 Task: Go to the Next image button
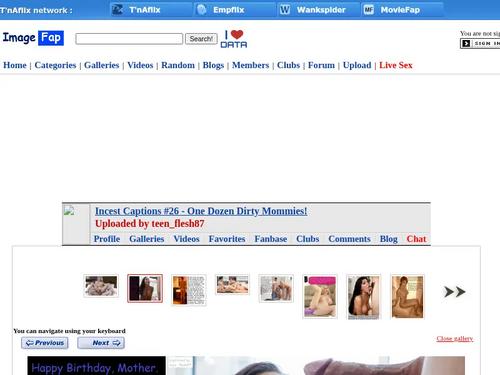(101, 343)
